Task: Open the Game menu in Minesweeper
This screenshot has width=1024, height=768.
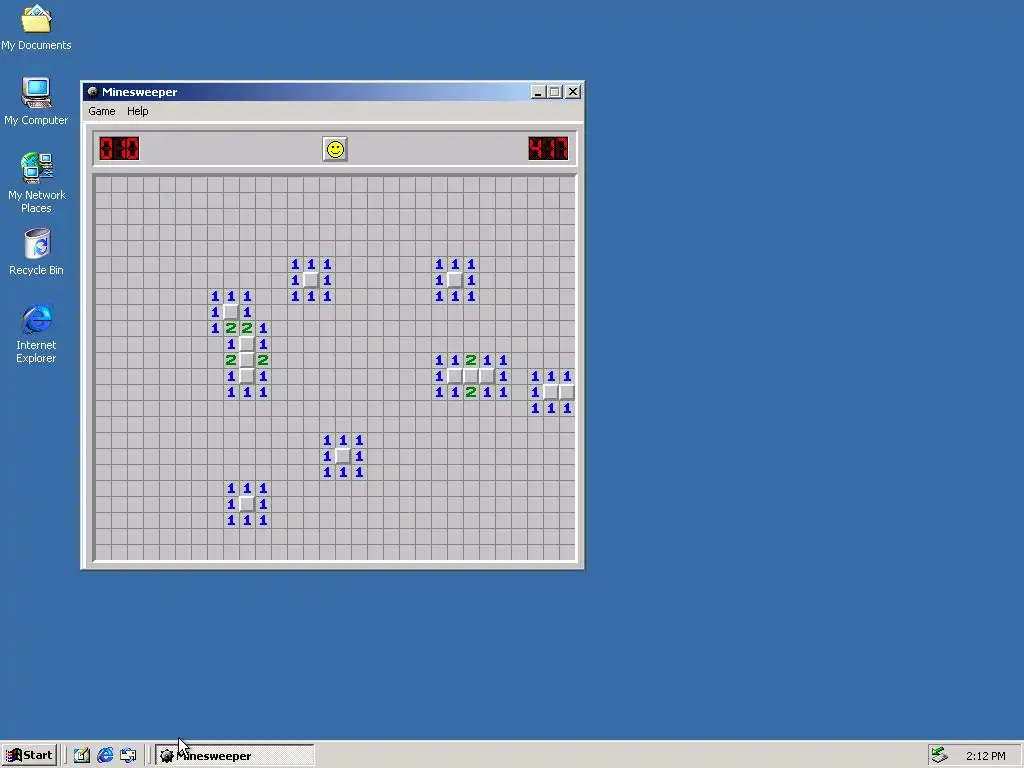Action: (102, 111)
